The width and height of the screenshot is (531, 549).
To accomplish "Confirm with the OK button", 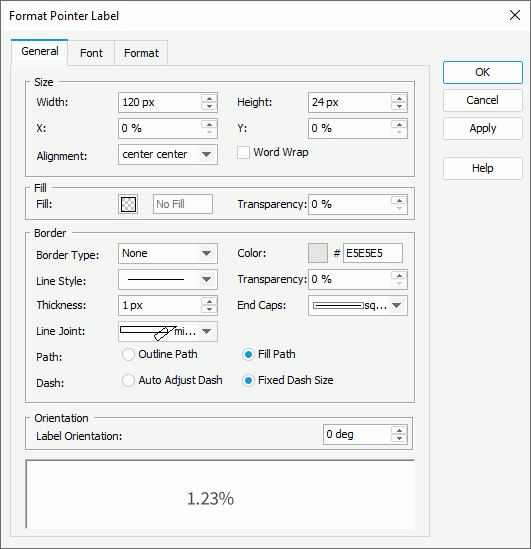I will point(483,72).
